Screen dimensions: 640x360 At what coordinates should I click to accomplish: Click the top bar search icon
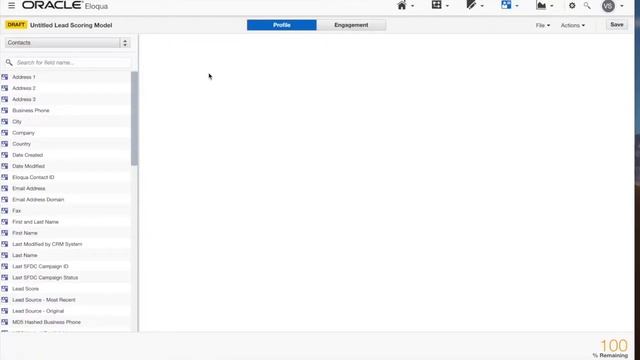587,6
